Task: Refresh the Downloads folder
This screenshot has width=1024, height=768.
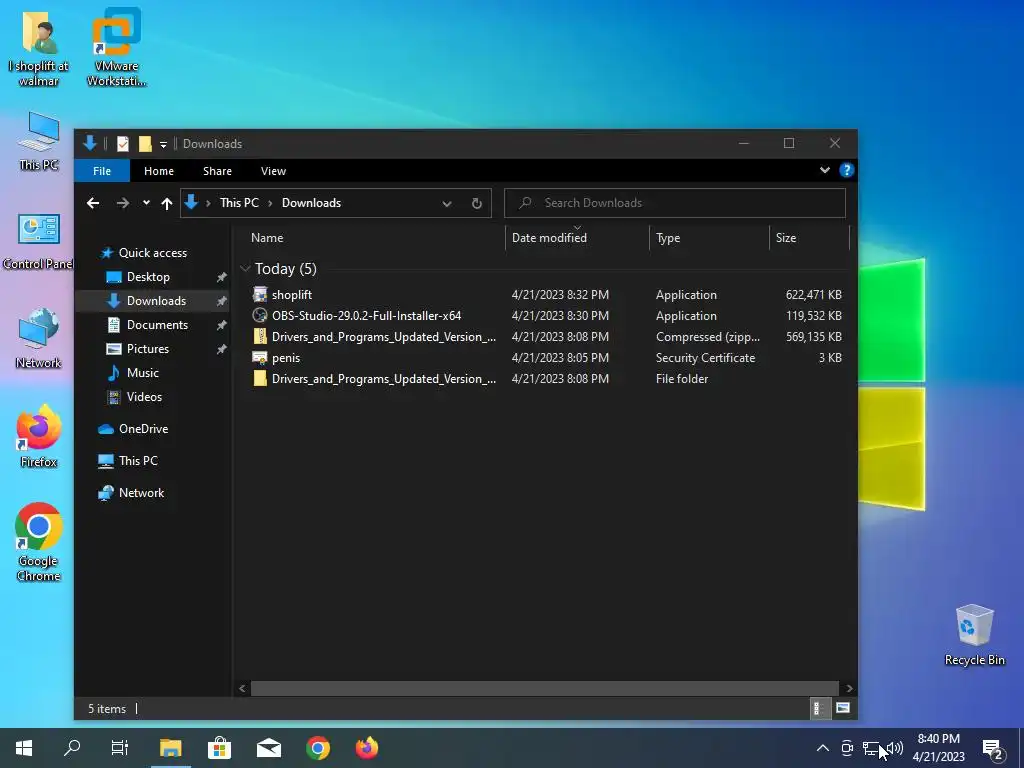Action: 477,204
